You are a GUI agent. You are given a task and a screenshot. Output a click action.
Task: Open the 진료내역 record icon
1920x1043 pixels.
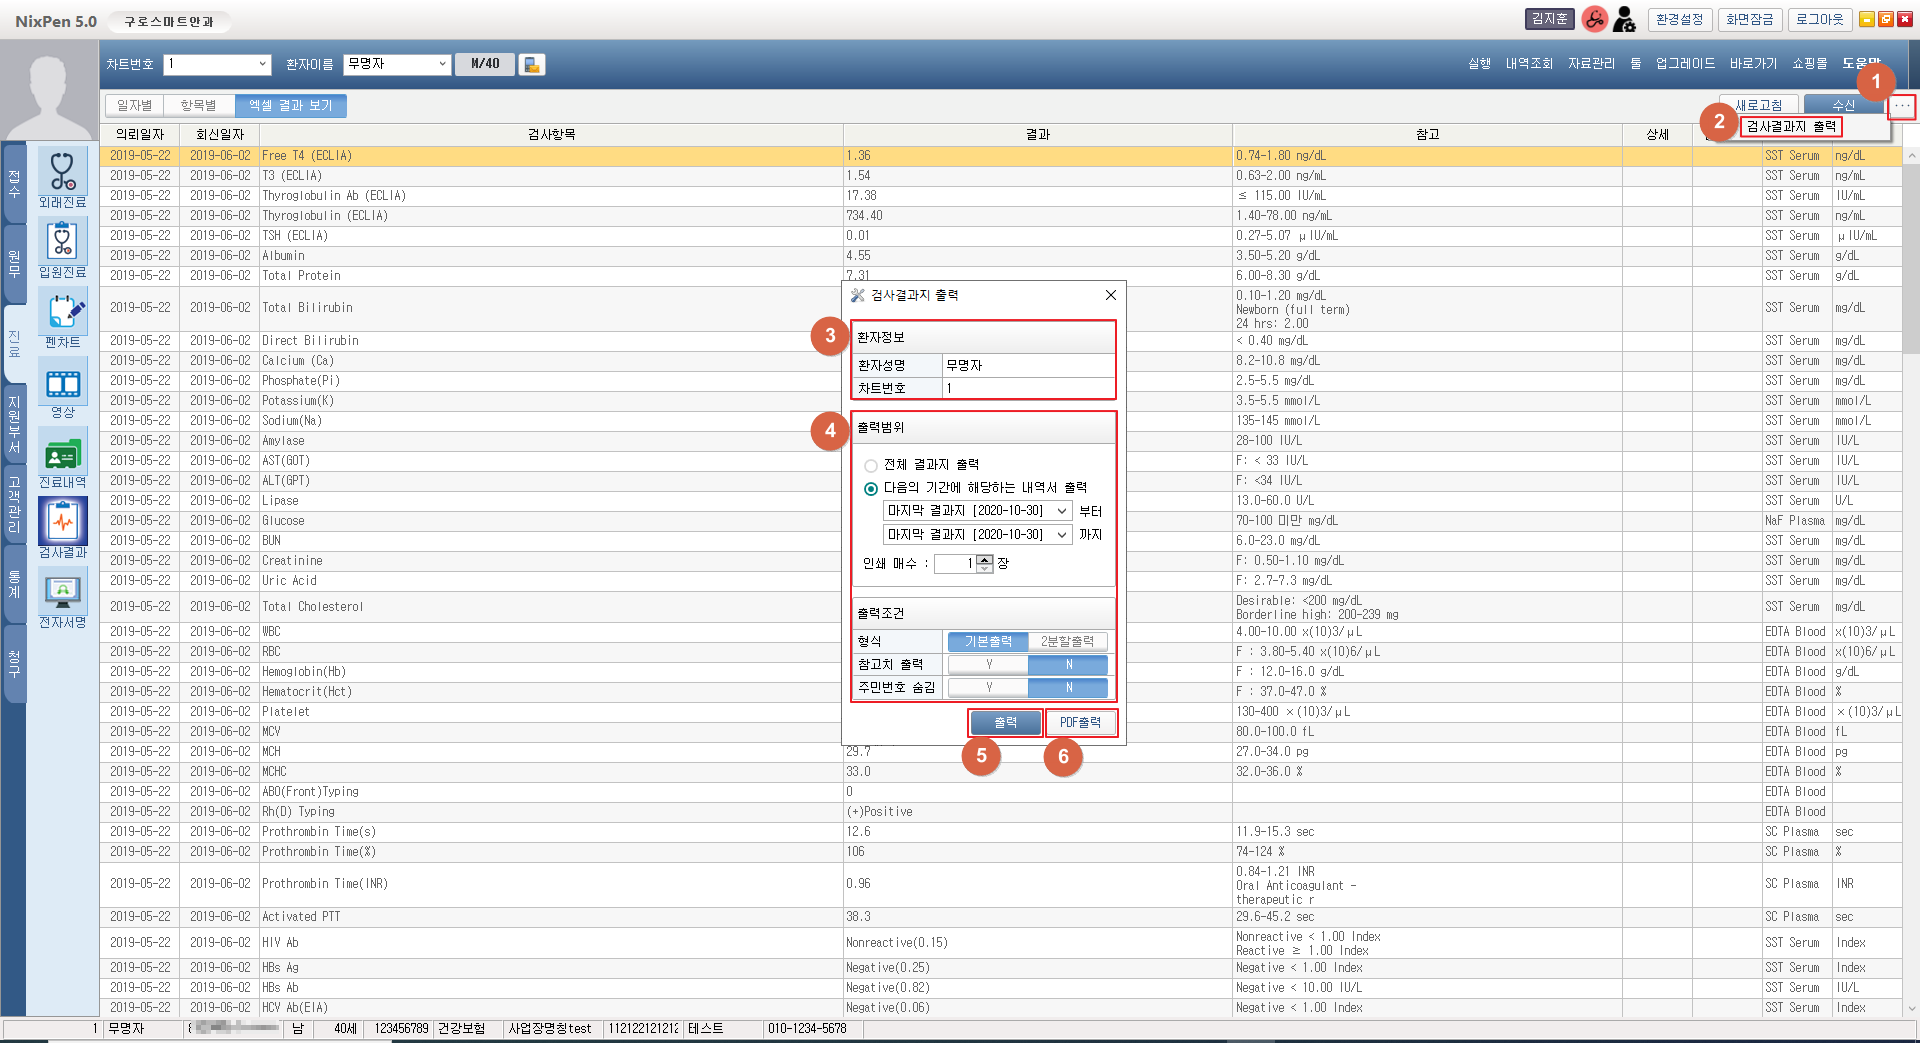click(63, 453)
